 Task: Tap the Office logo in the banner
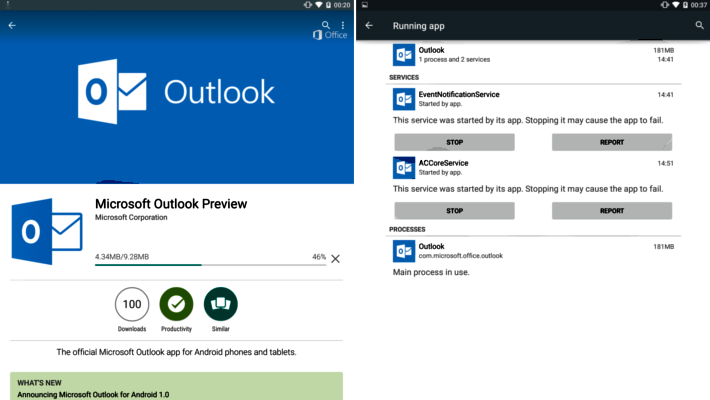coord(330,35)
